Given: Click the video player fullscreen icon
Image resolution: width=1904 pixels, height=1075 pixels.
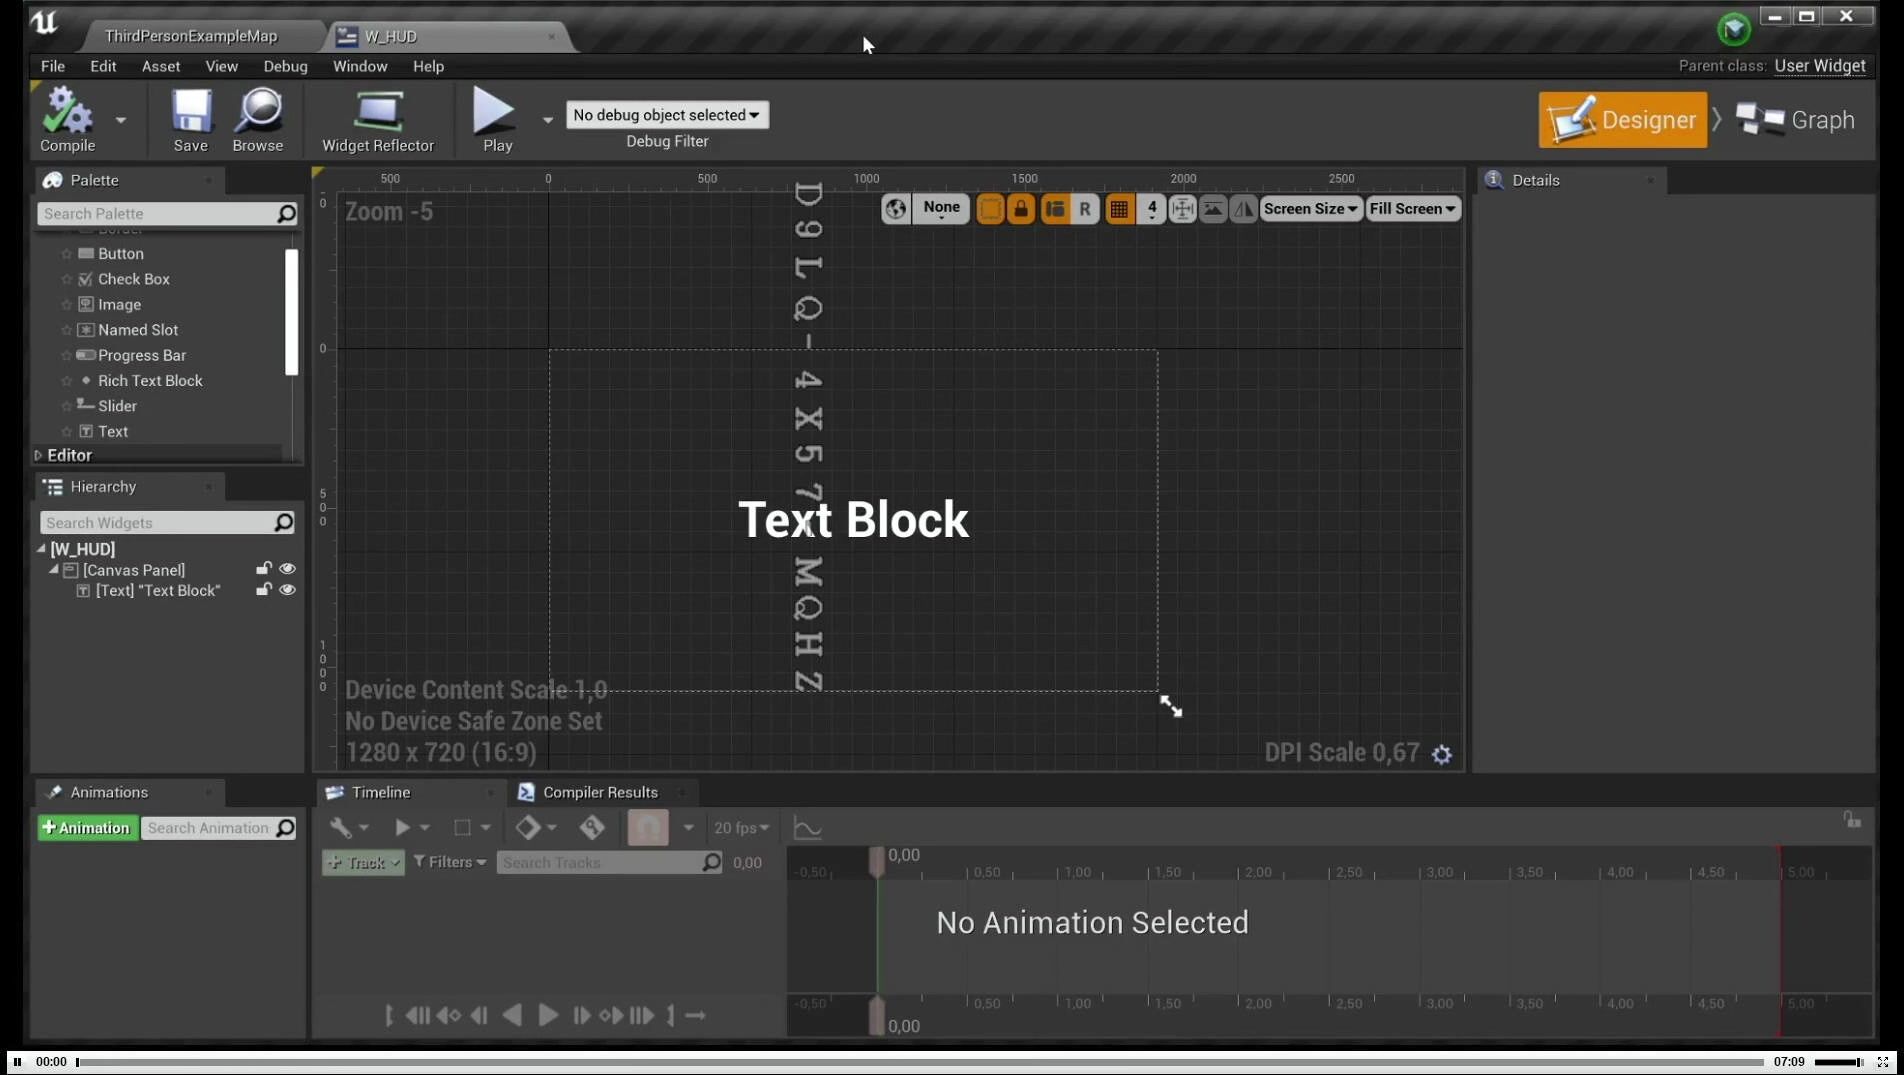Looking at the screenshot, I should [1883, 1062].
